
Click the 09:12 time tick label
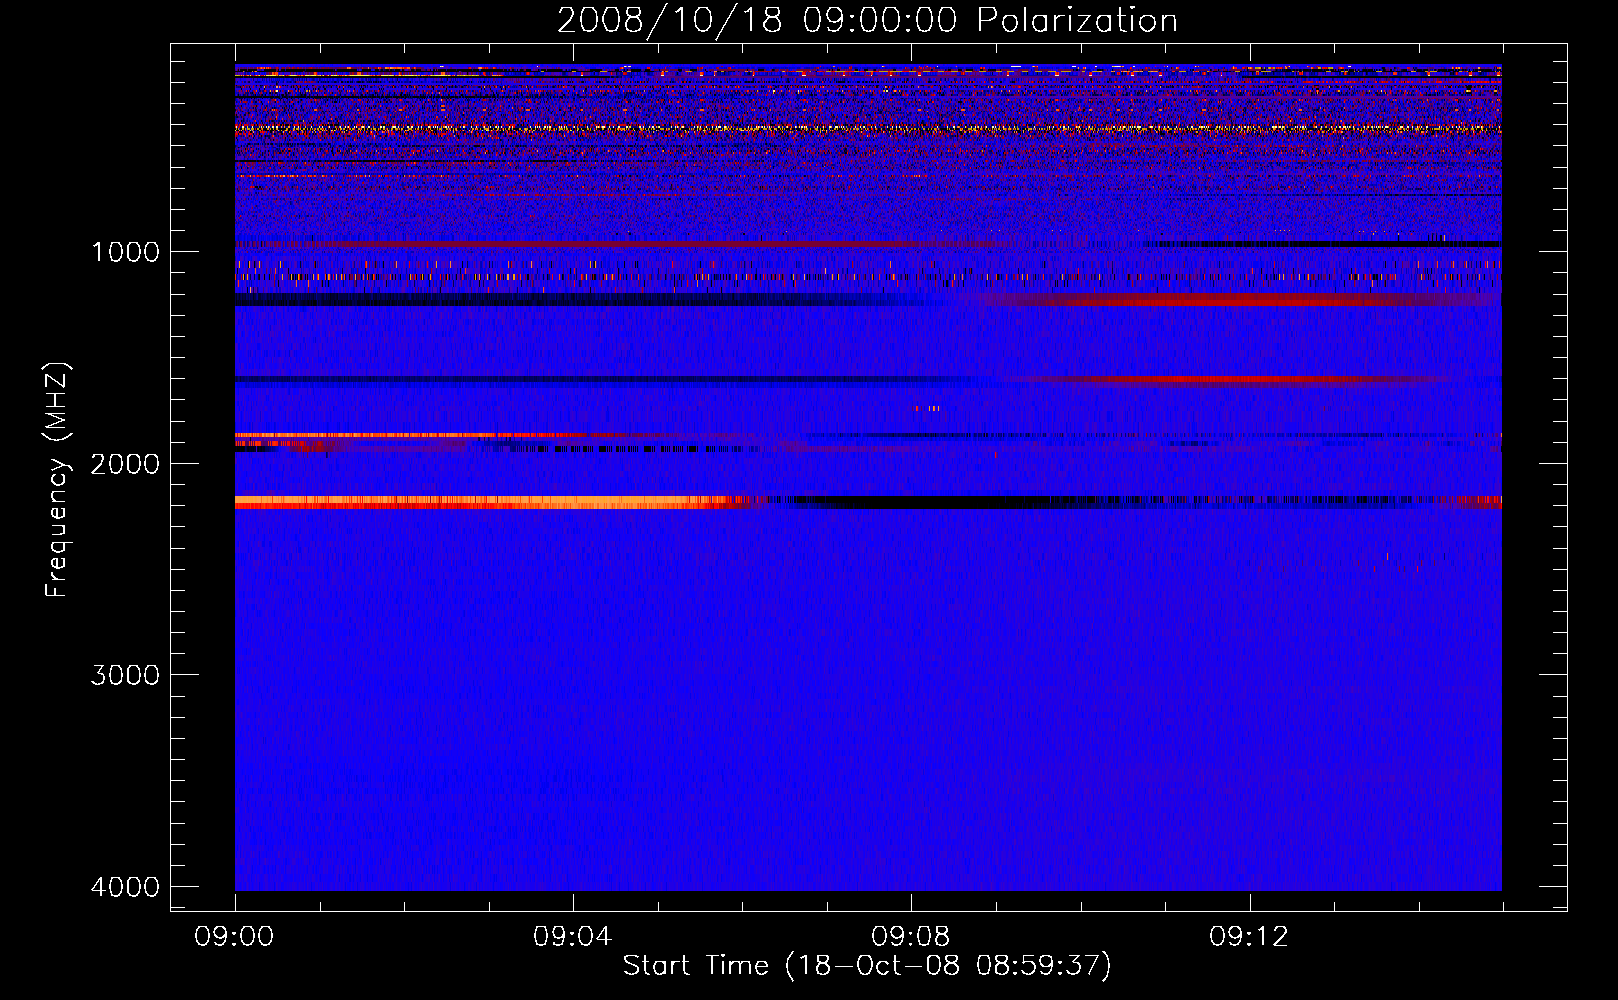1249,937
